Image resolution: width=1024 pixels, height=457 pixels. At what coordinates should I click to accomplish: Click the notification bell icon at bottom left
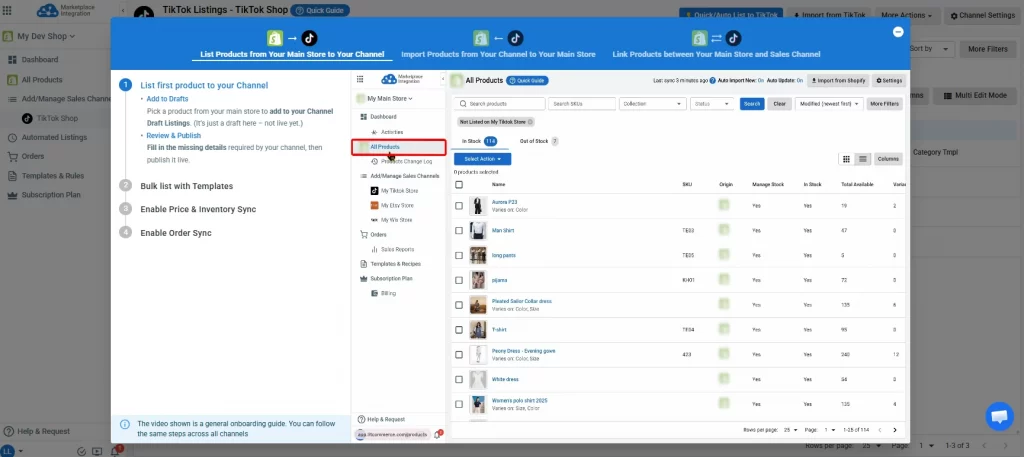[x=115, y=450]
